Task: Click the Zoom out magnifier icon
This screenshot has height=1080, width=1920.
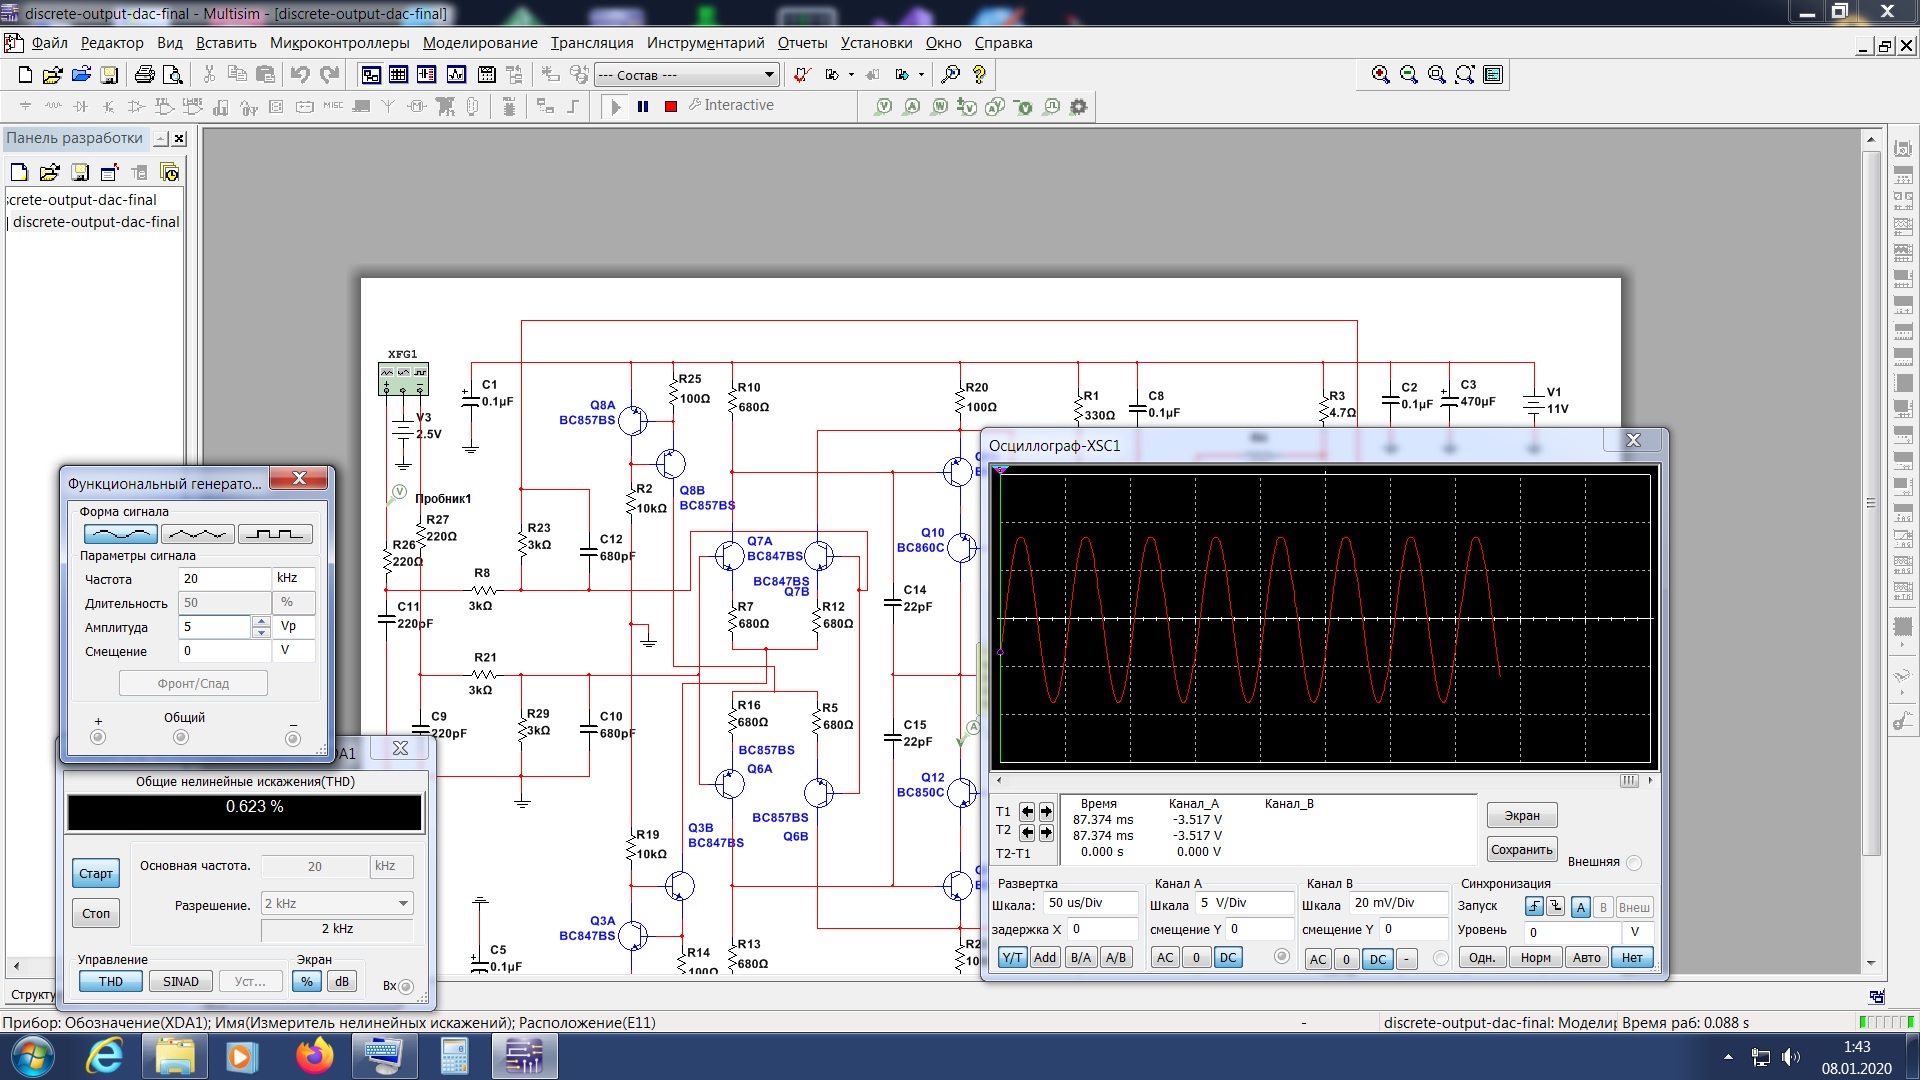Action: point(1409,75)
